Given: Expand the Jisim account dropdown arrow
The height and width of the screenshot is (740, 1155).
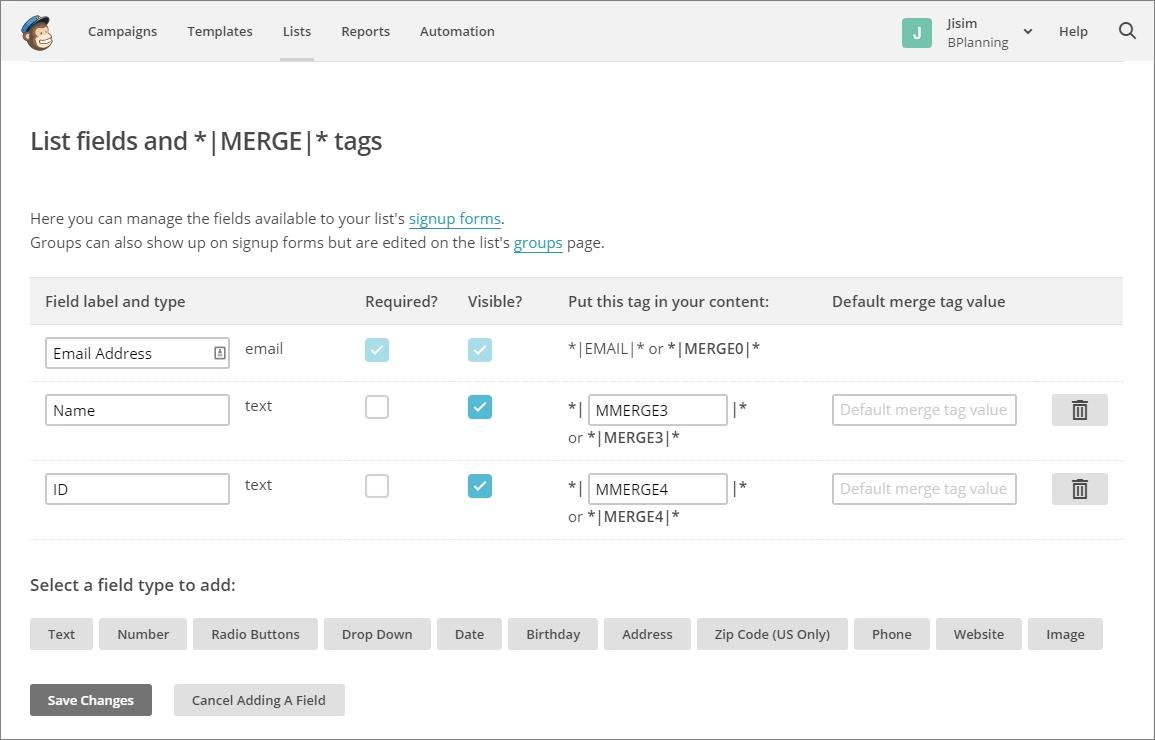Looking at the screenshot, I should [1028, 32].
